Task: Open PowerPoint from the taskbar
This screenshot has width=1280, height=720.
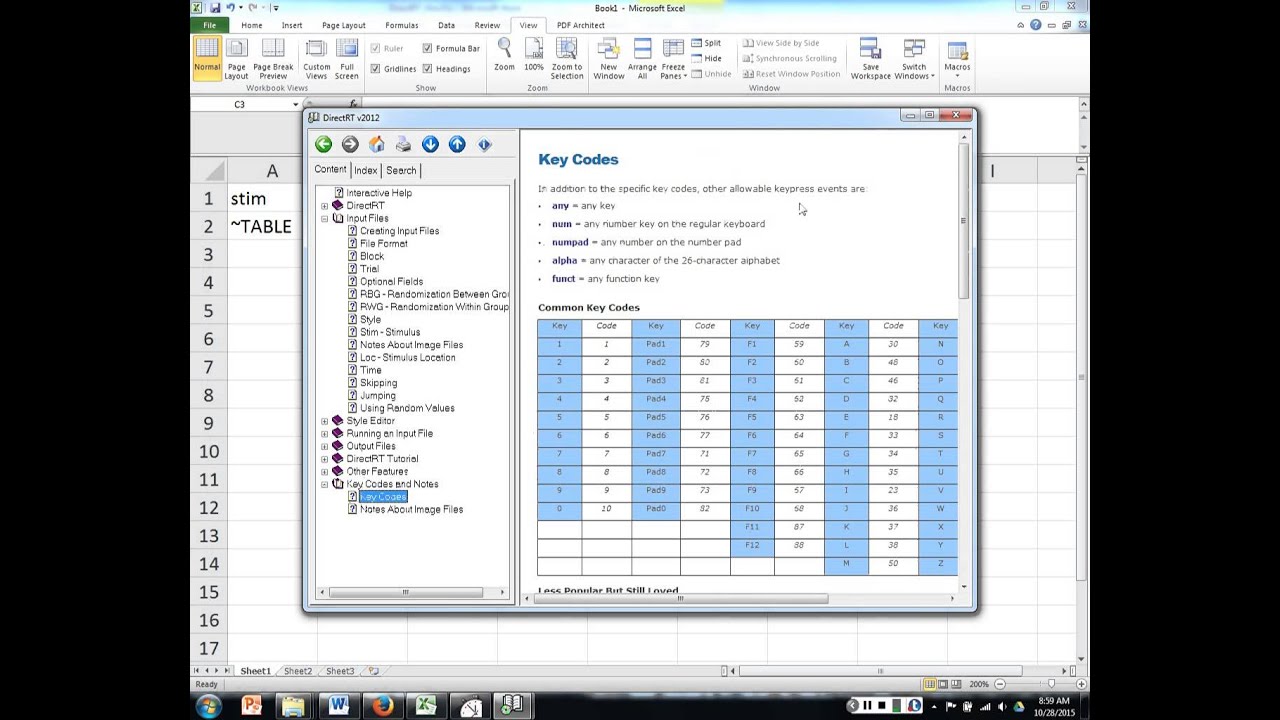Action: pos(250,706)
